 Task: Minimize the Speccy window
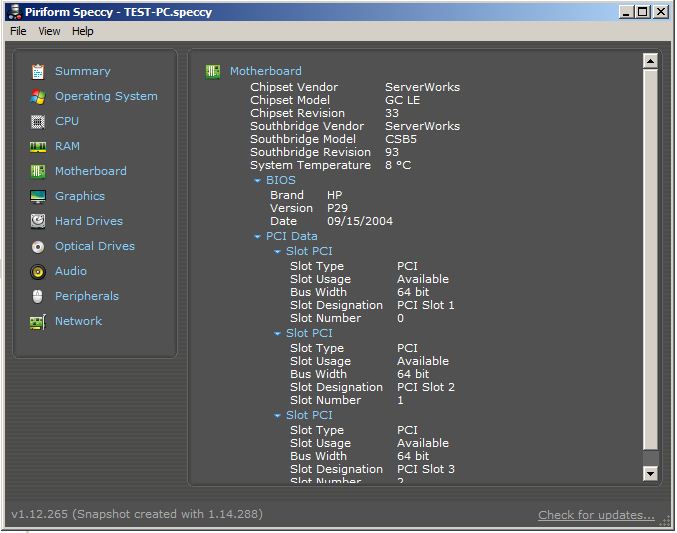(626, 12)
